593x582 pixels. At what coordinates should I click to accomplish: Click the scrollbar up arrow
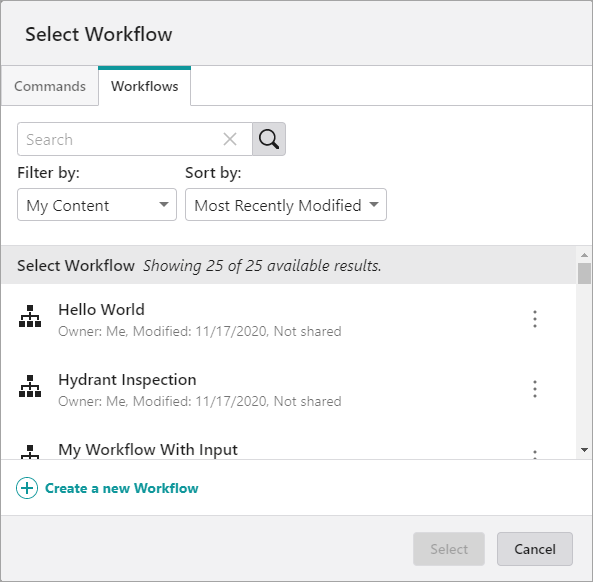point(584,255)
